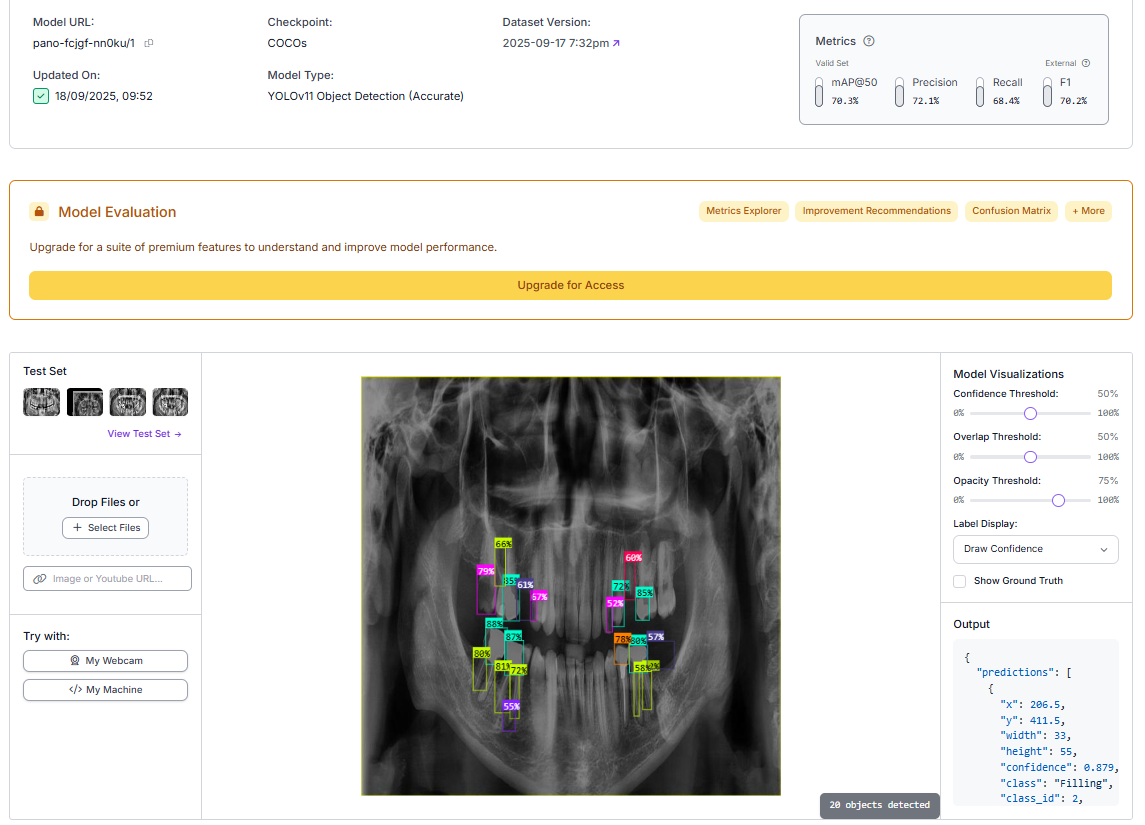The image size is (1145, 825).
Task: Click the Metrics help question icon
Action: 869,41
